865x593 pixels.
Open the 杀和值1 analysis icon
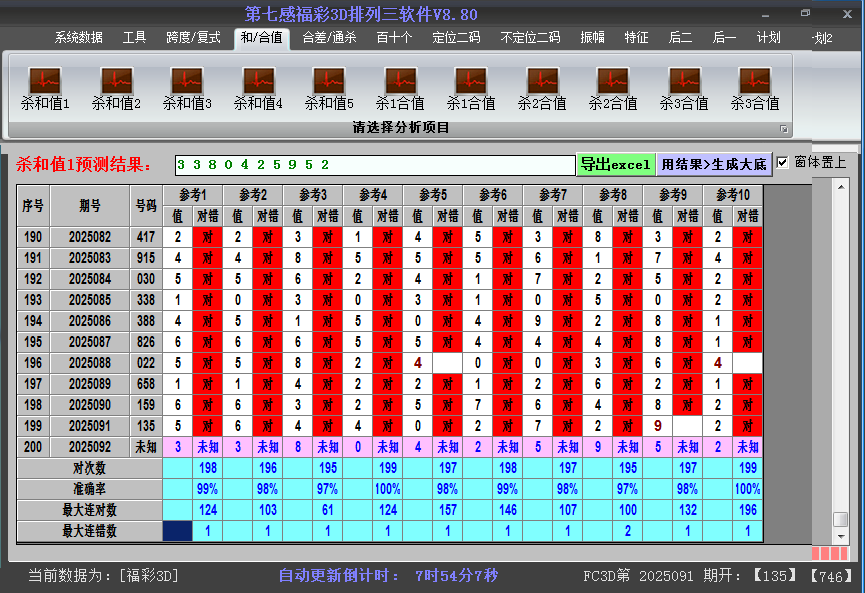coord(45,88)
